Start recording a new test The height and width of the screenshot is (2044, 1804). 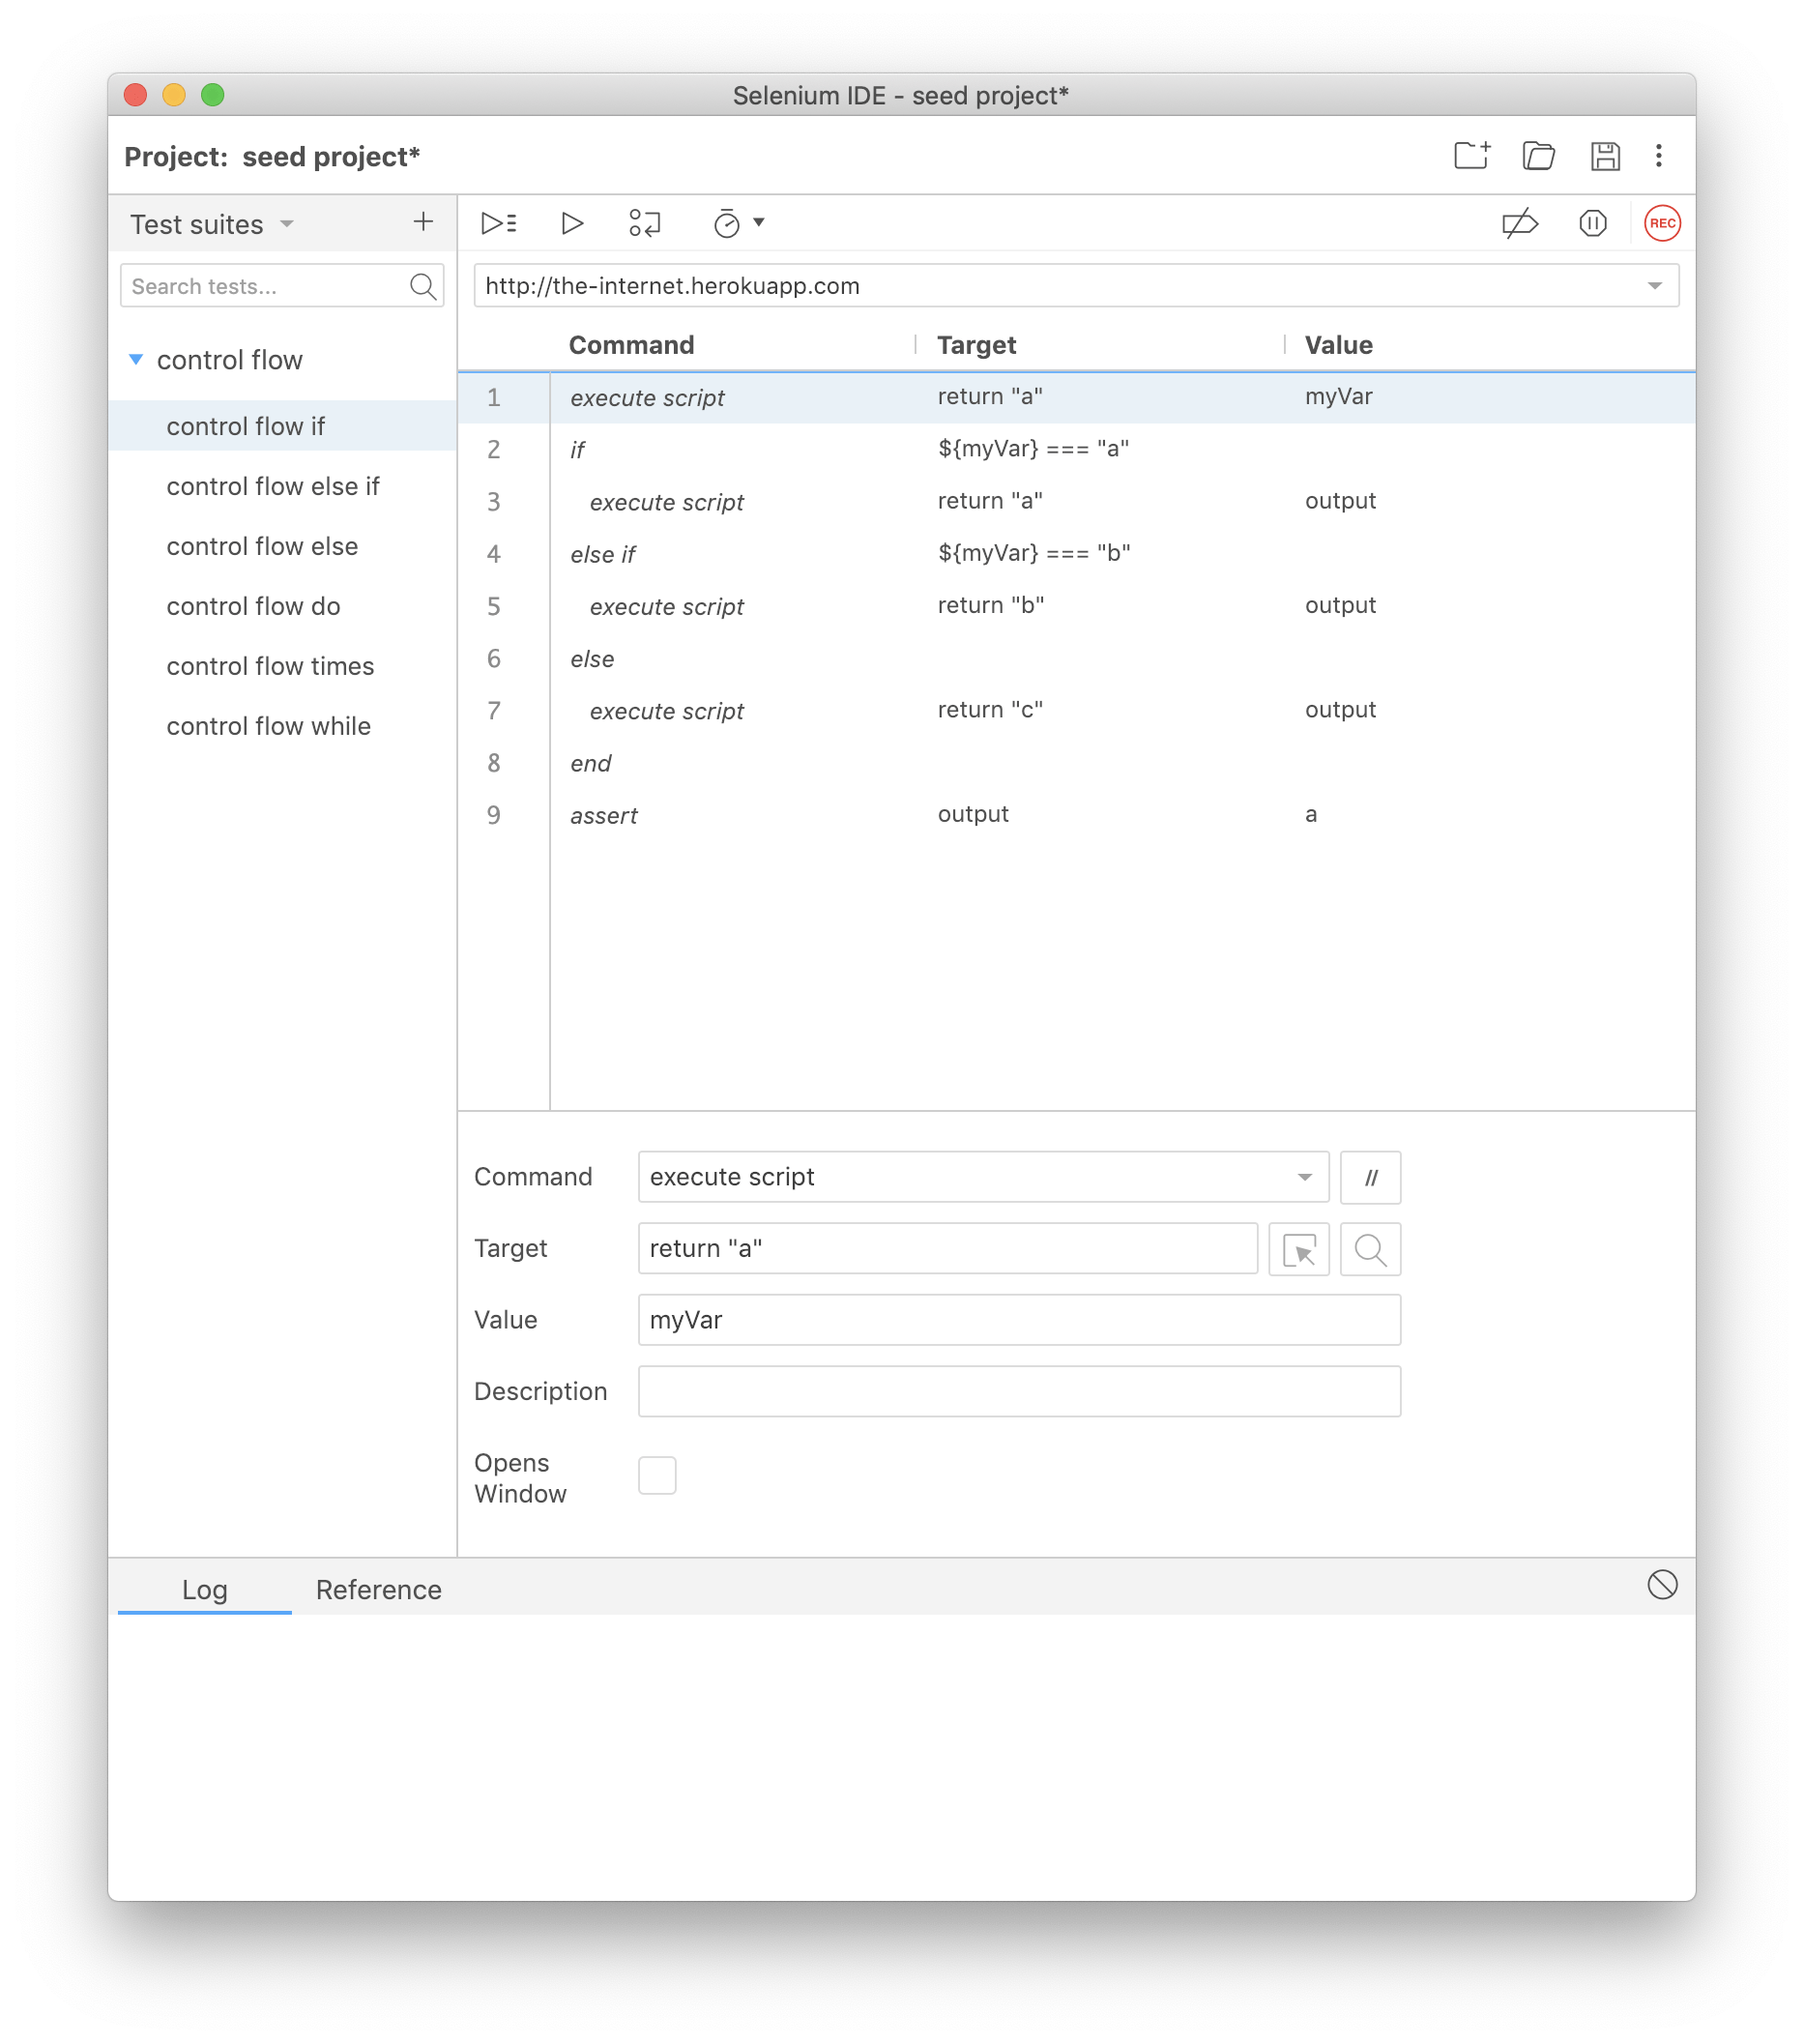click(x=1662, y=222)
